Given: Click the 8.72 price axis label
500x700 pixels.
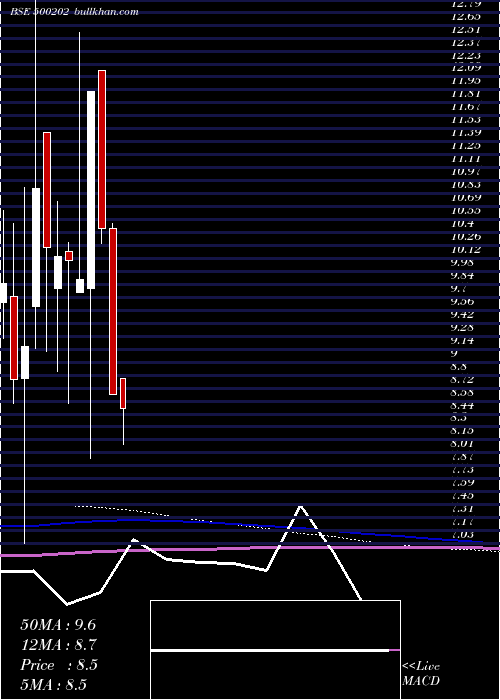Looking at the screenshot, I should tap(462, 379).
